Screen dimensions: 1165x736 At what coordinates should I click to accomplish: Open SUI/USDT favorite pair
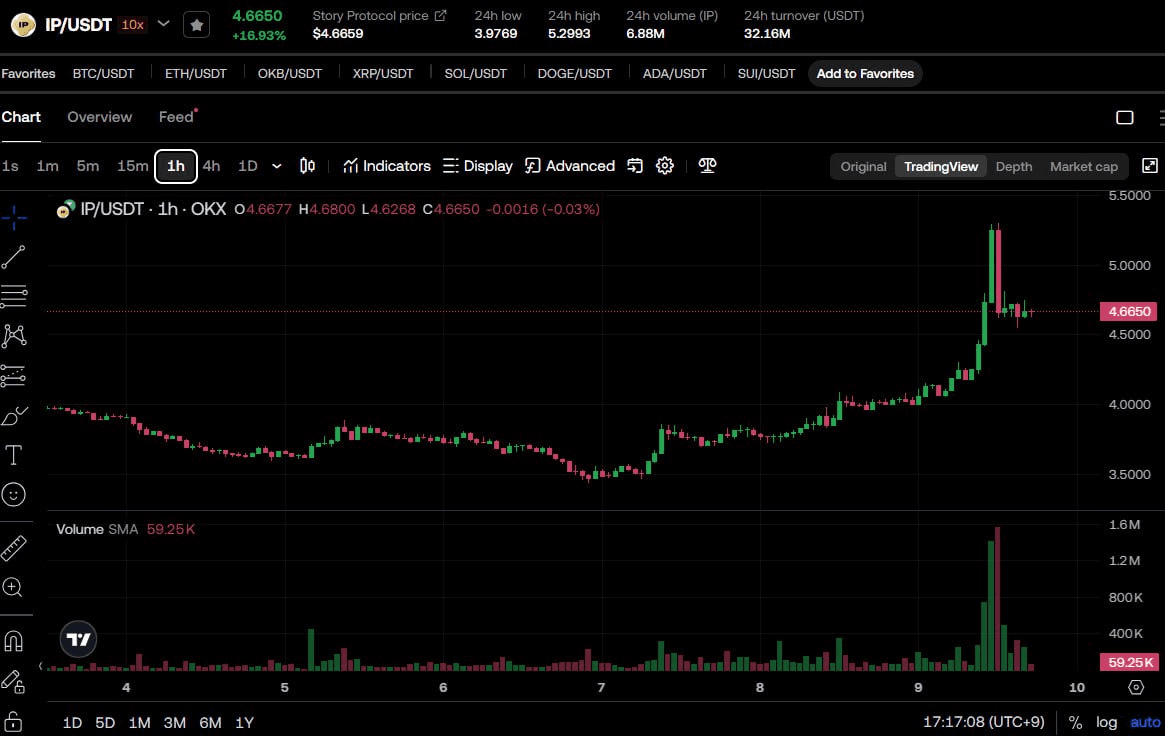(x=766, y=74)
